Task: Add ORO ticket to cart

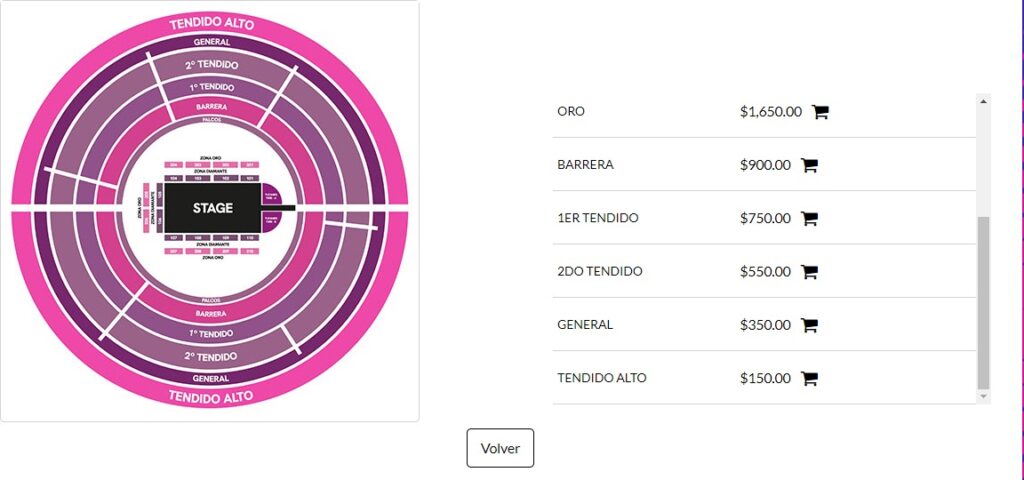Action: (x=820, y=112)
